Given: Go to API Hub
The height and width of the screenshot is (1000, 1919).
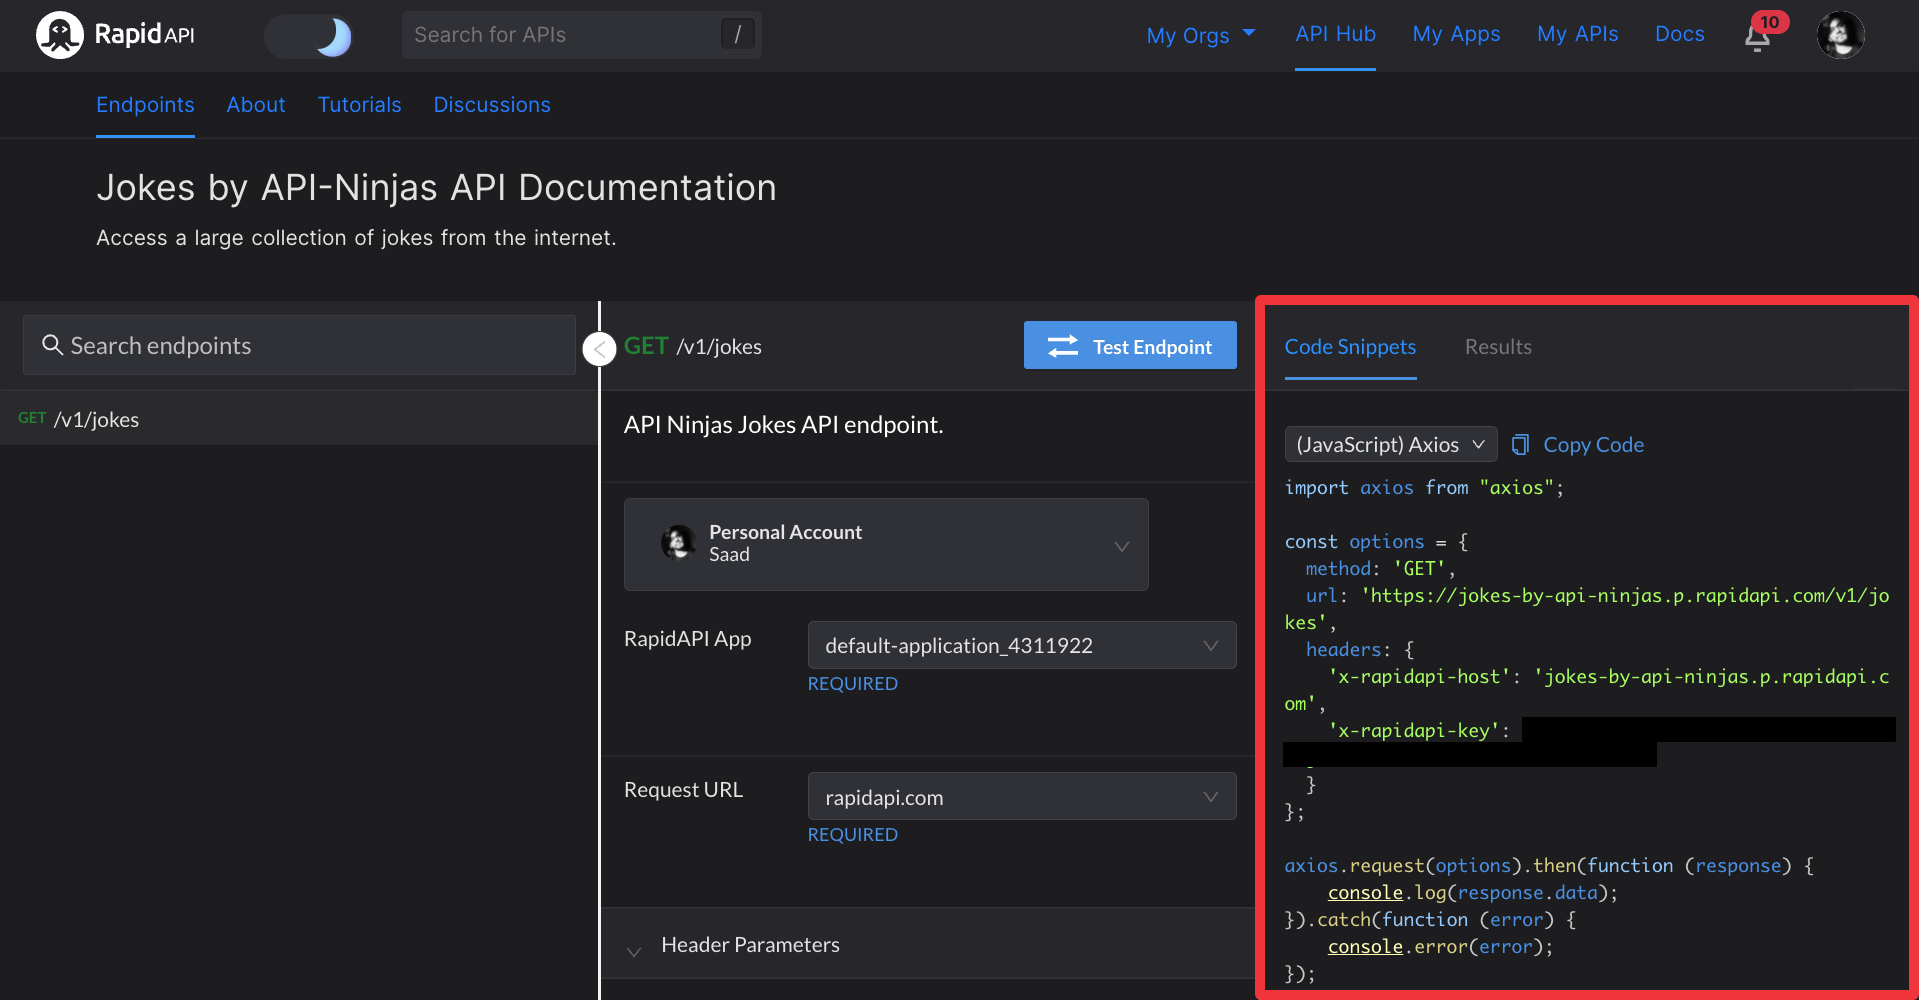Looking at the screenshot, I should click(x=1335, y=34).
